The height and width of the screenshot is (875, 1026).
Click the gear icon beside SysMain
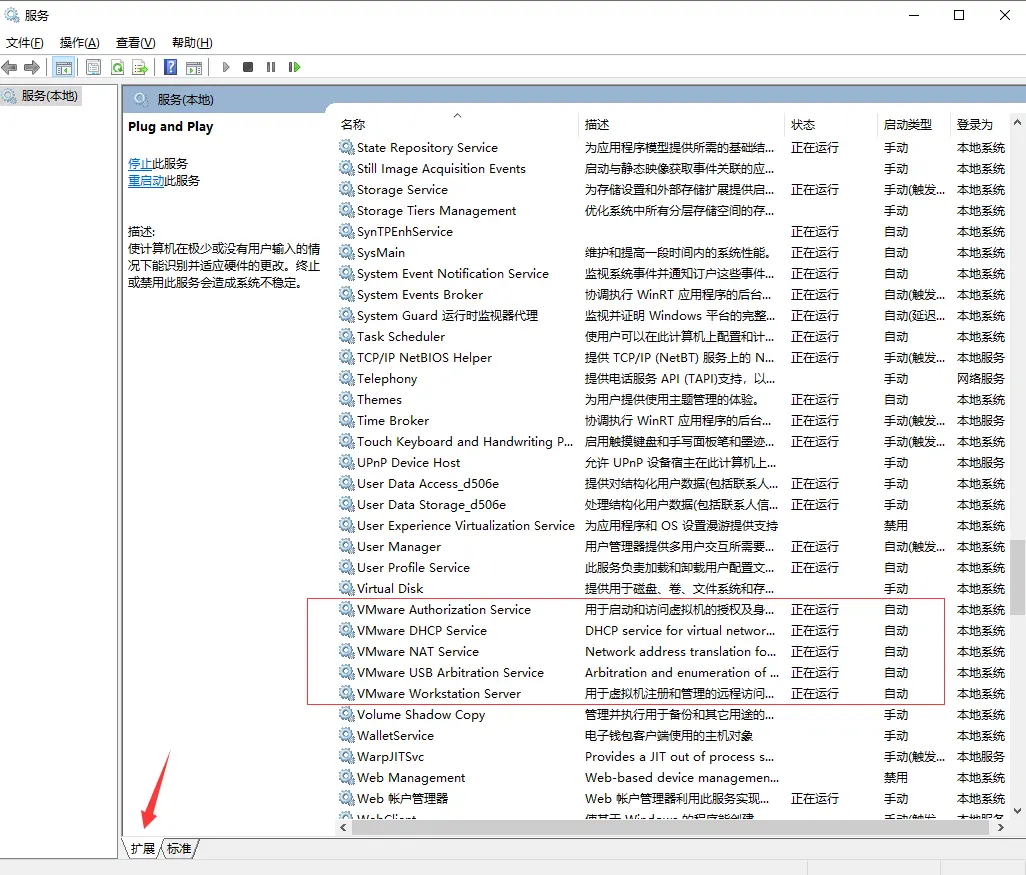[347, 252]
